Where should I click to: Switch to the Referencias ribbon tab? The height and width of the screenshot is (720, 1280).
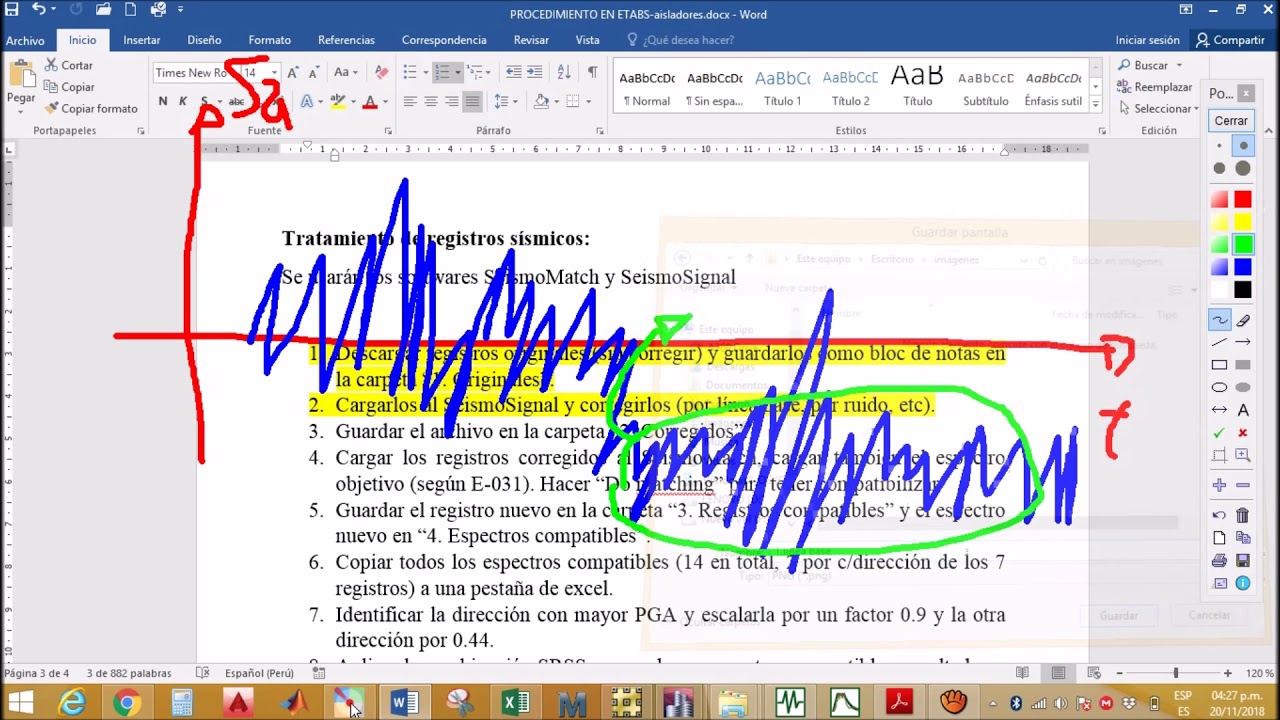click(346, 40)
